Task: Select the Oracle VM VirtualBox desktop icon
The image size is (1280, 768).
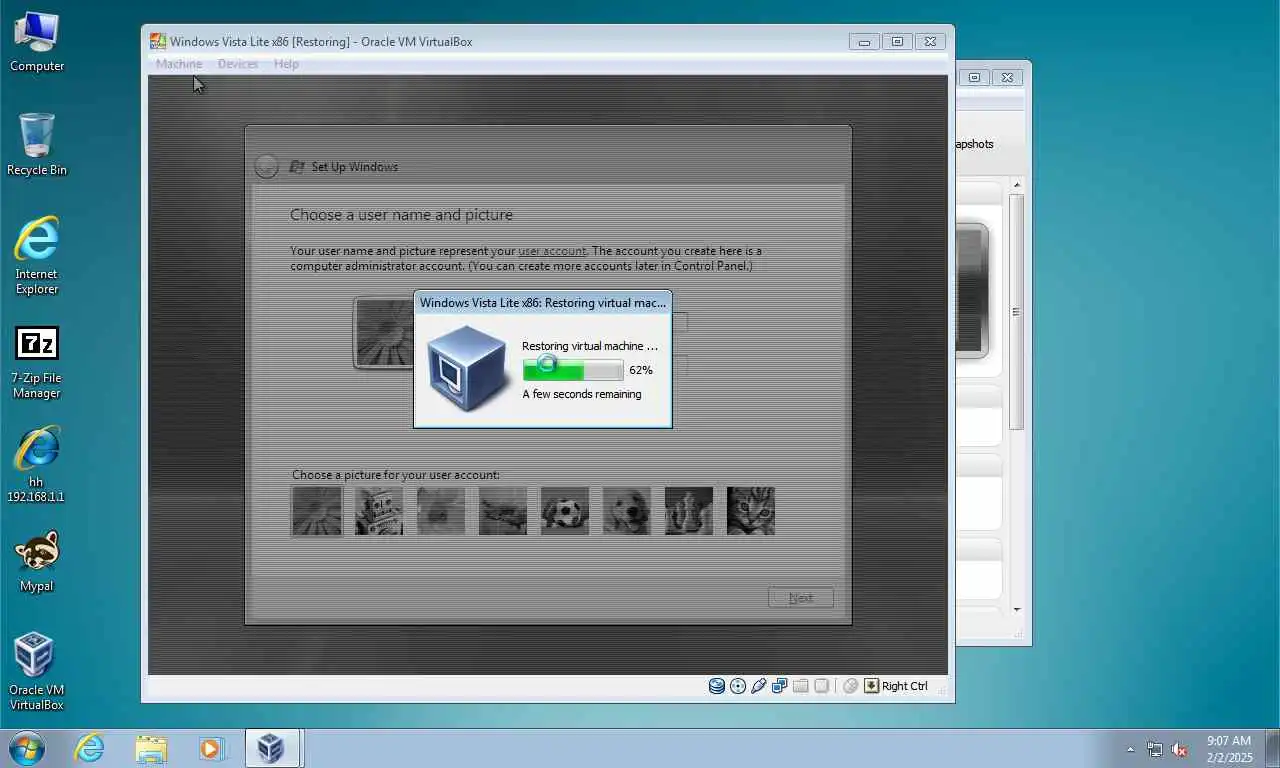Action: 37,671
